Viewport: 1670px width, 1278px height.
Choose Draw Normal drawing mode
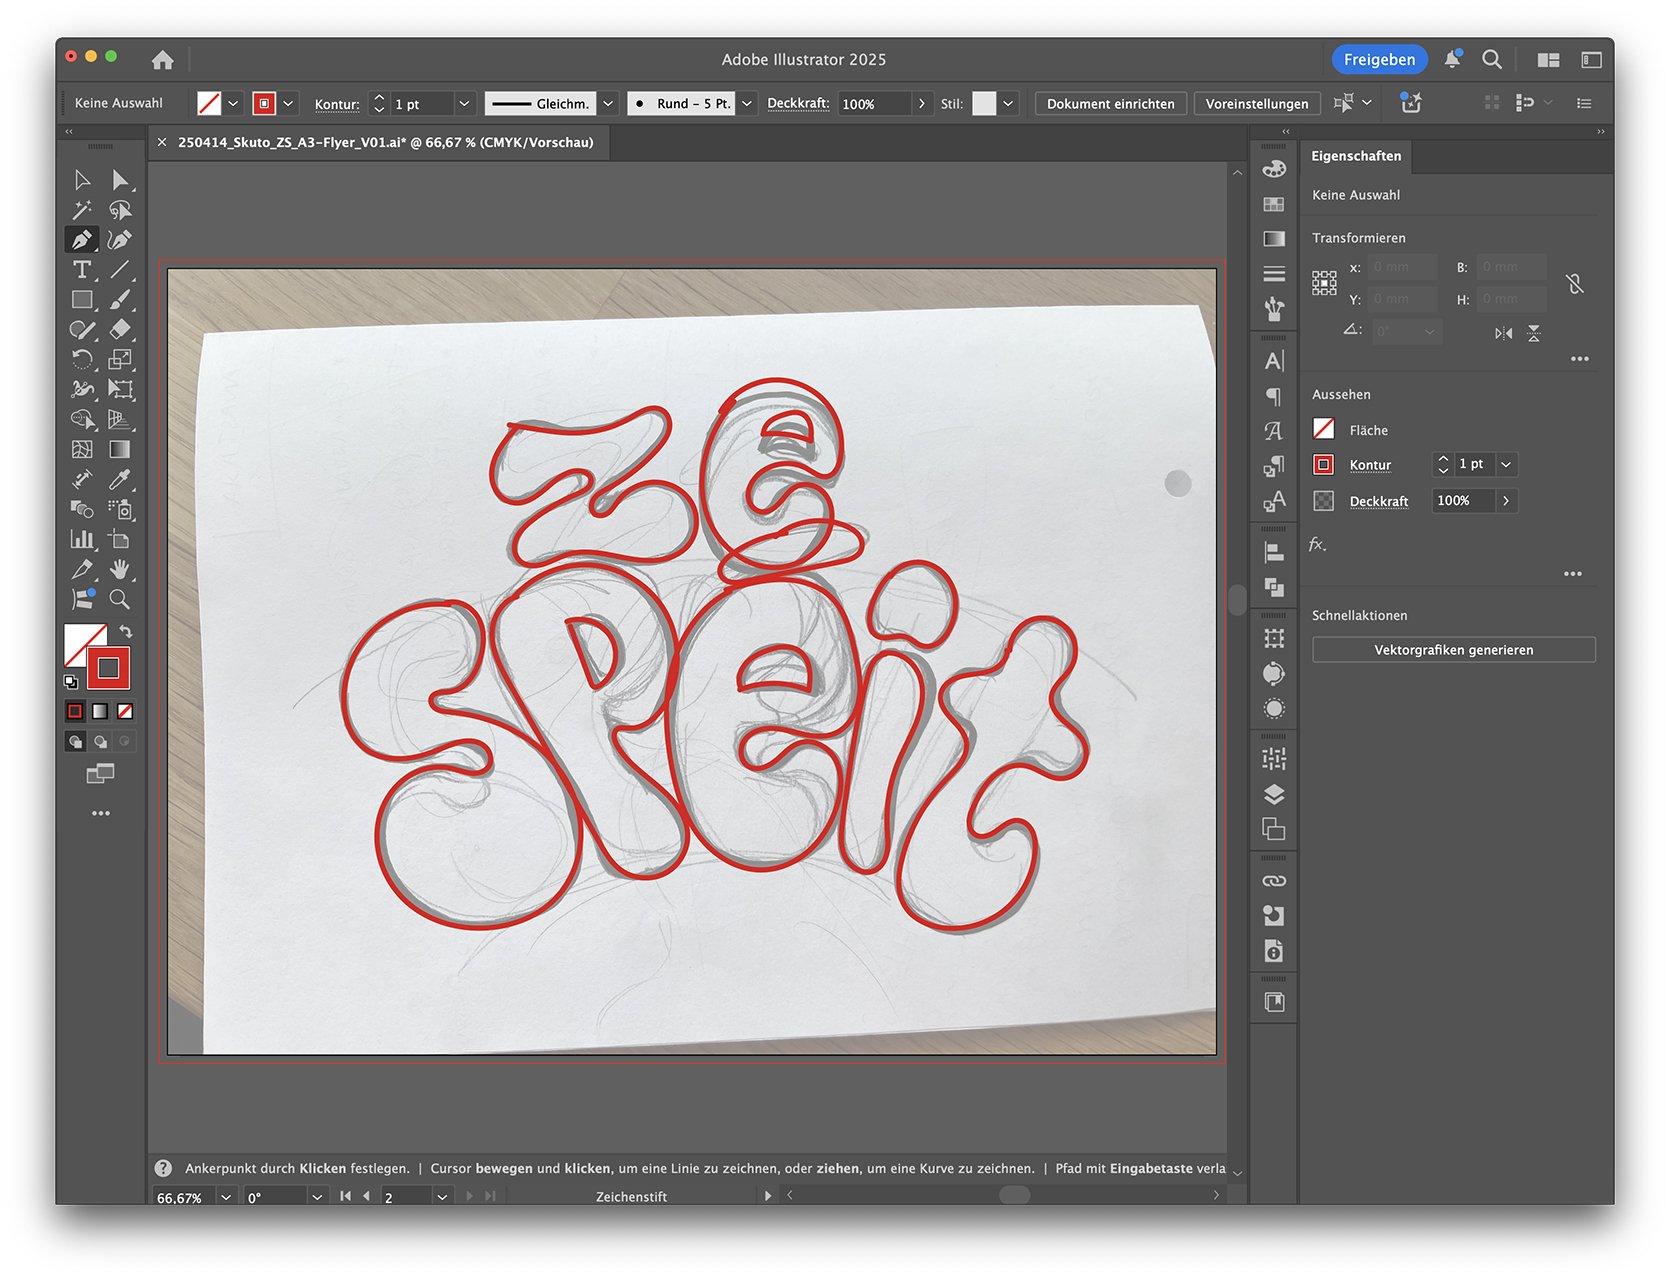(x=75, y=742)
